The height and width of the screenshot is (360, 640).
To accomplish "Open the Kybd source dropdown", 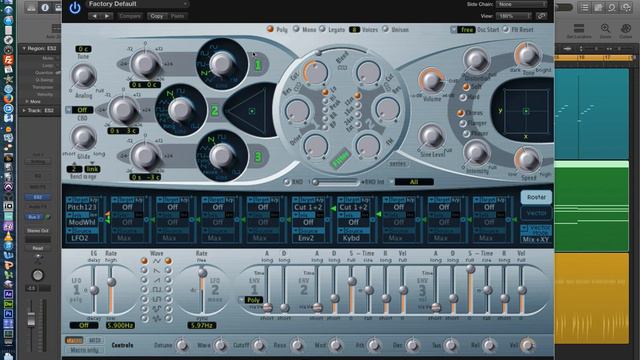I will tap(354, 238).
